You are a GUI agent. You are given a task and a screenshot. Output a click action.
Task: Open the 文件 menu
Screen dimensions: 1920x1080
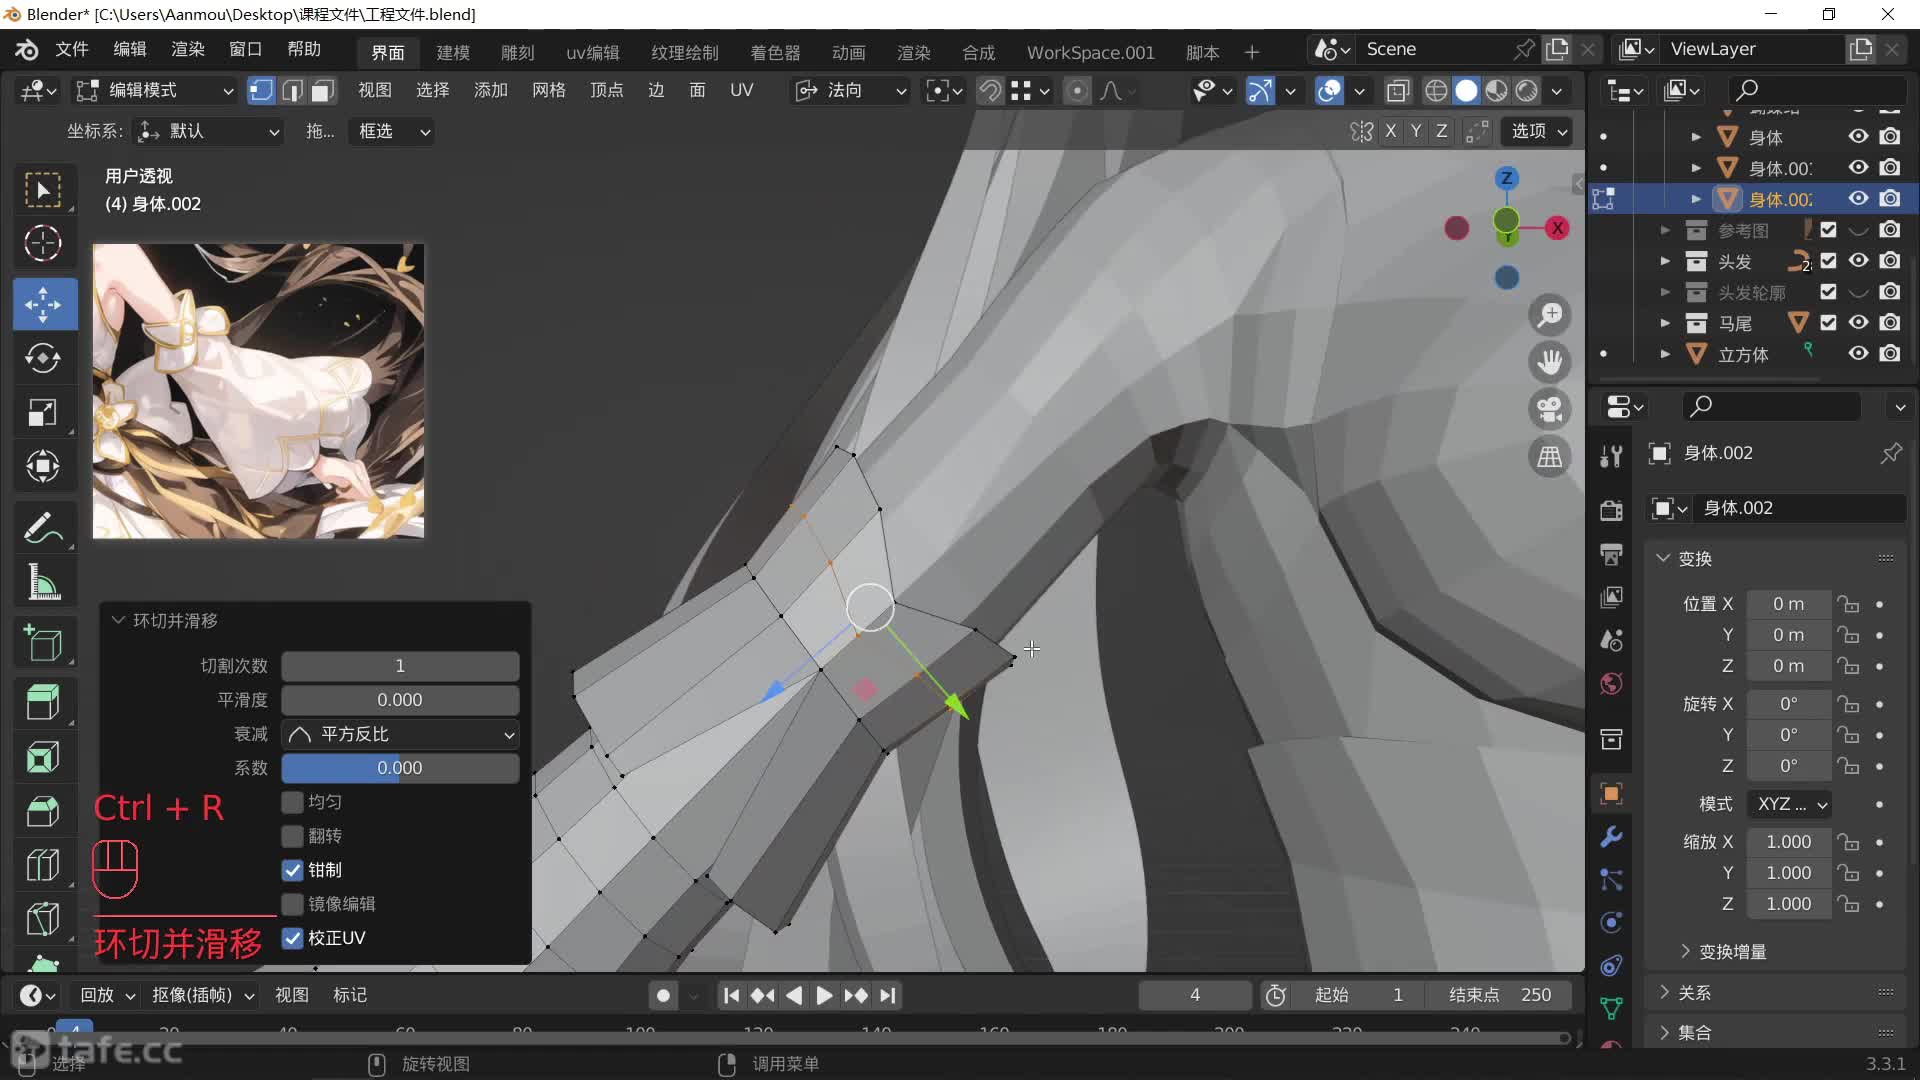coord(72,50)
